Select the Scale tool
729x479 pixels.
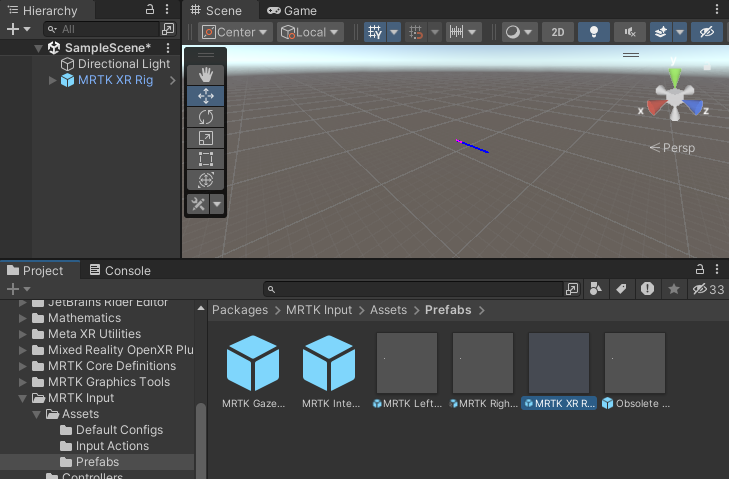click(x=205, y=138)
